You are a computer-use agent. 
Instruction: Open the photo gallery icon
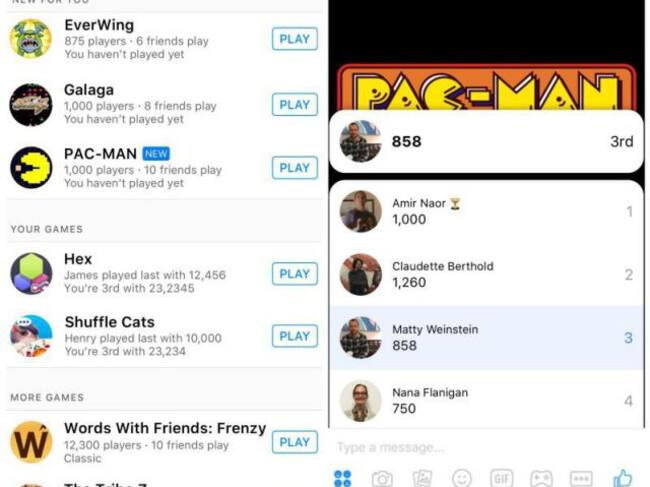click(x=422, y=478)
